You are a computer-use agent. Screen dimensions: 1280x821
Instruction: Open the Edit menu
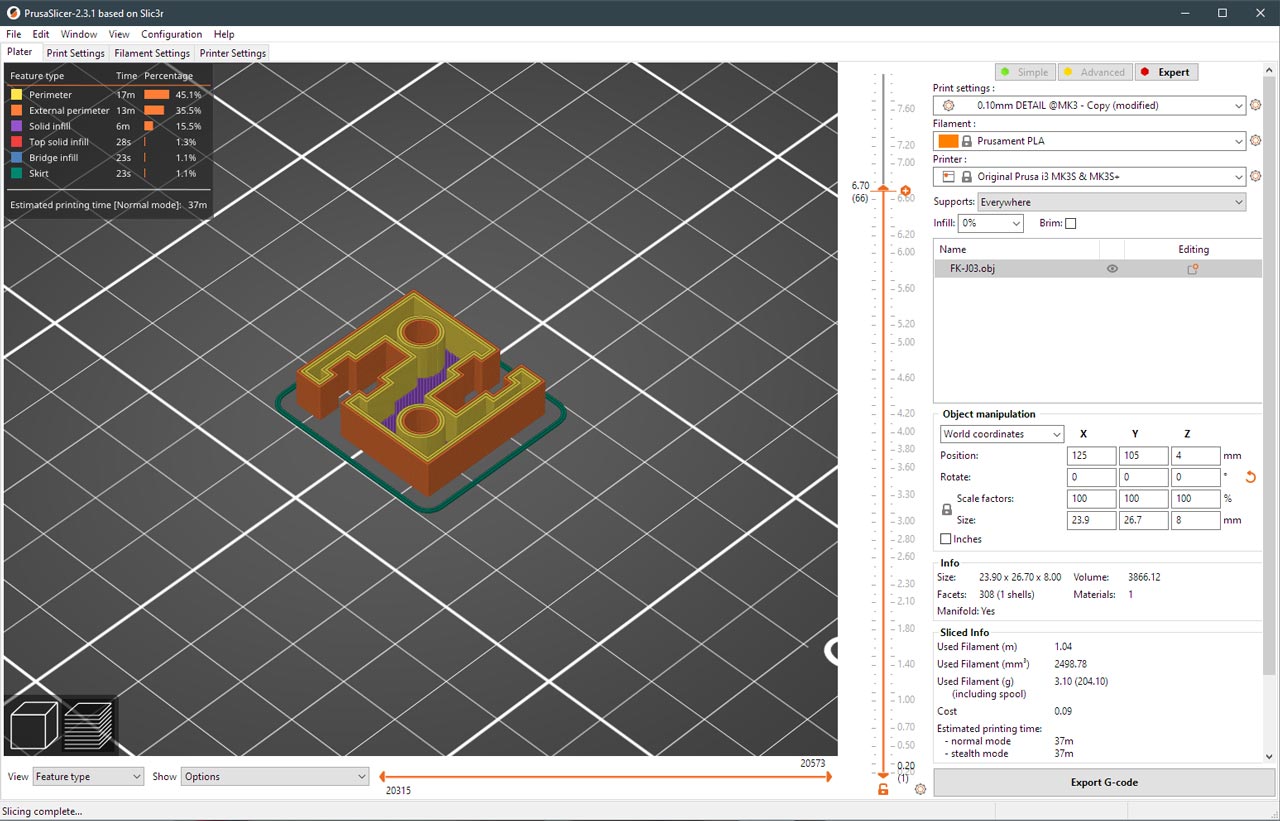(x=41, y=34)
